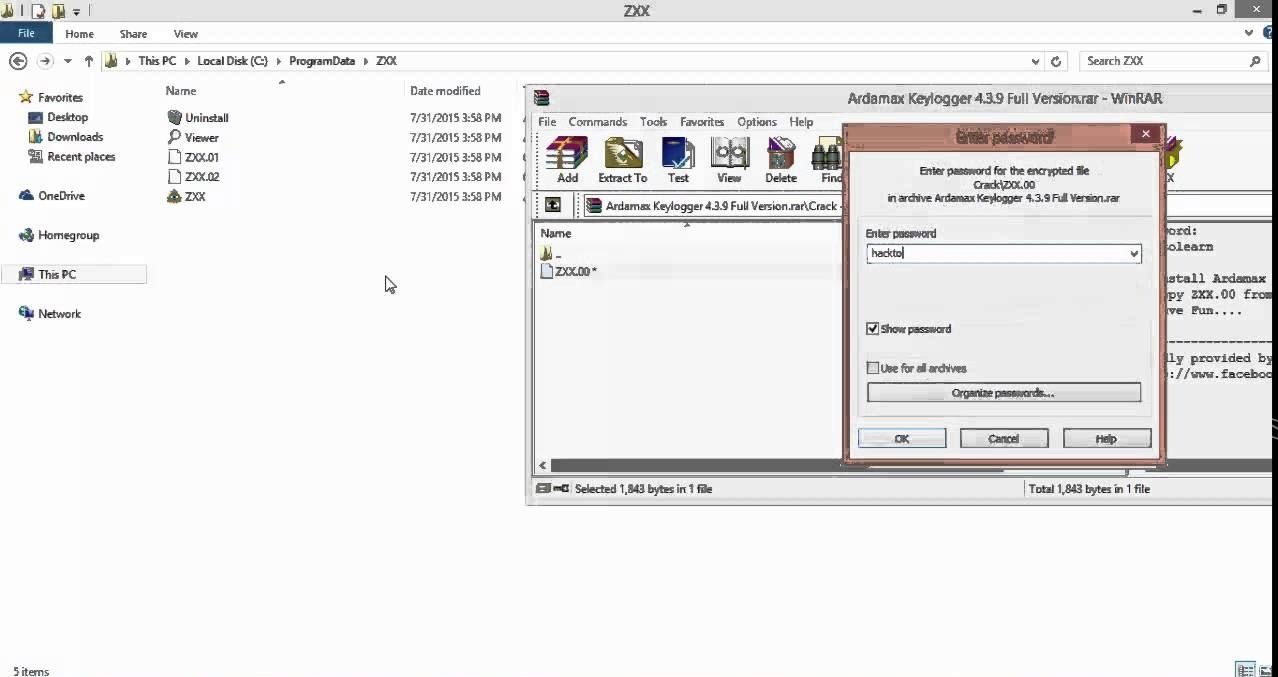Uncheck the Show password checkbox

click(x=873, y=329)
